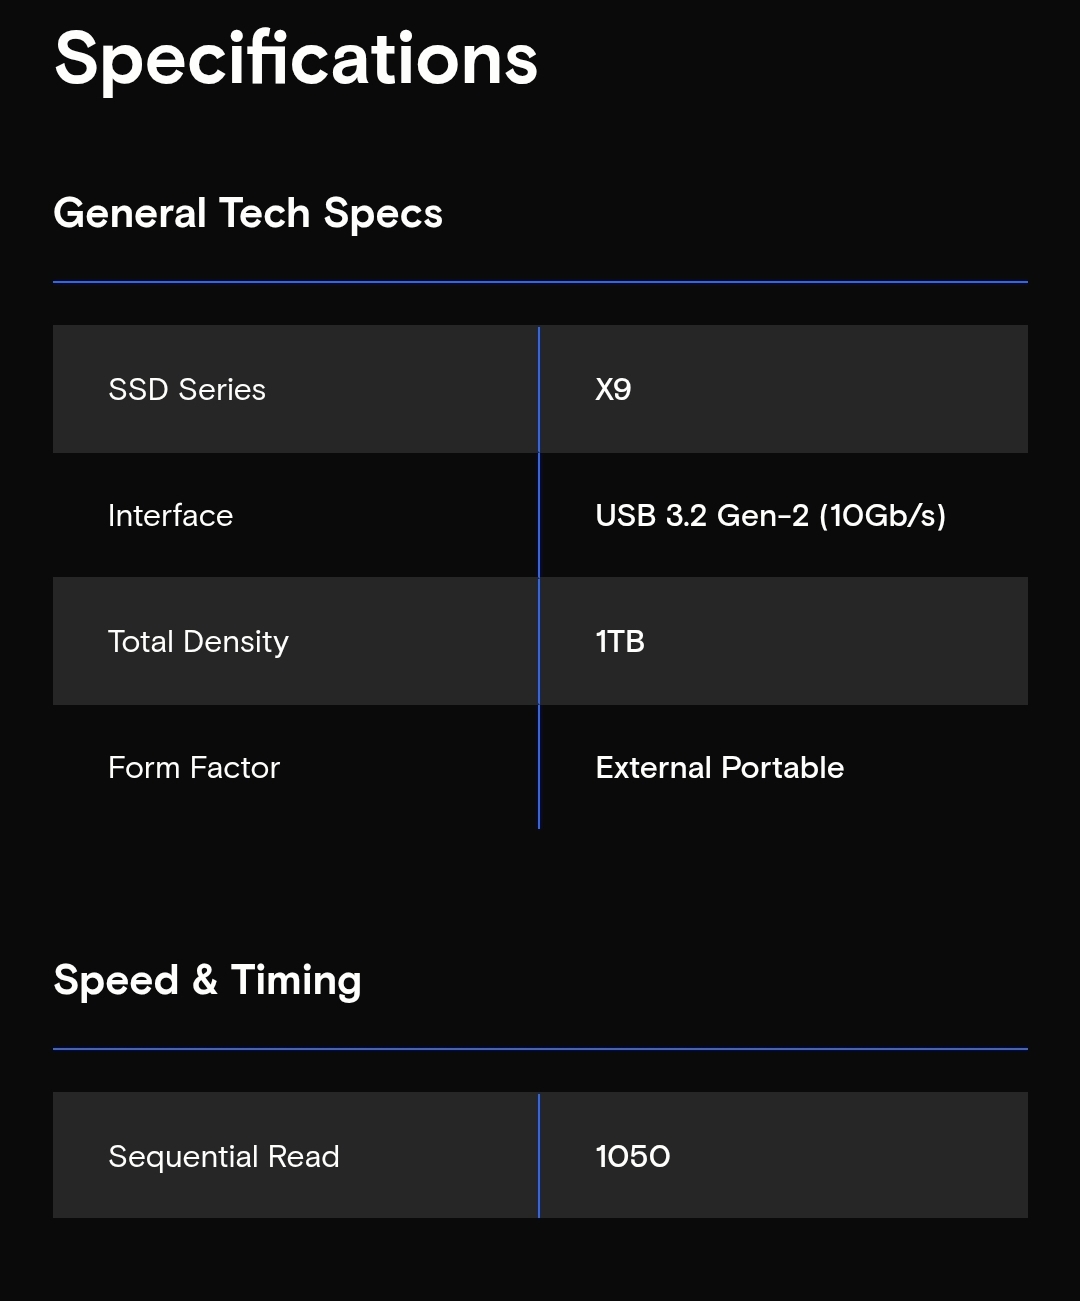Click the word 'Speed' in section heading

[116, 980]
